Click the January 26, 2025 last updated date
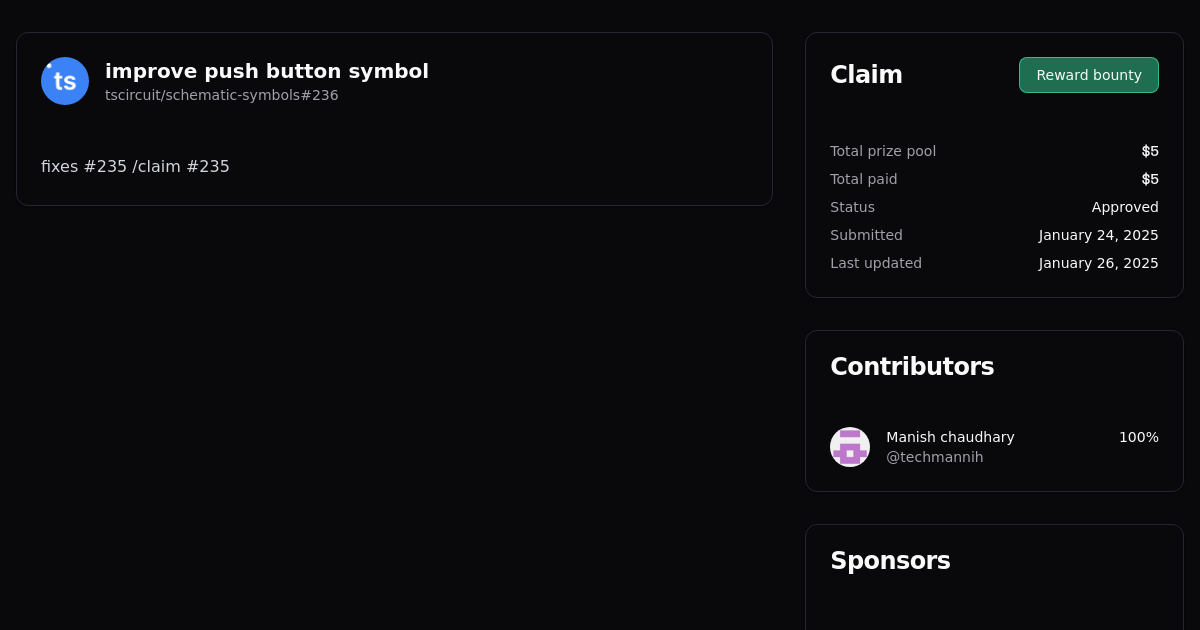 [x=1098, y=263]
